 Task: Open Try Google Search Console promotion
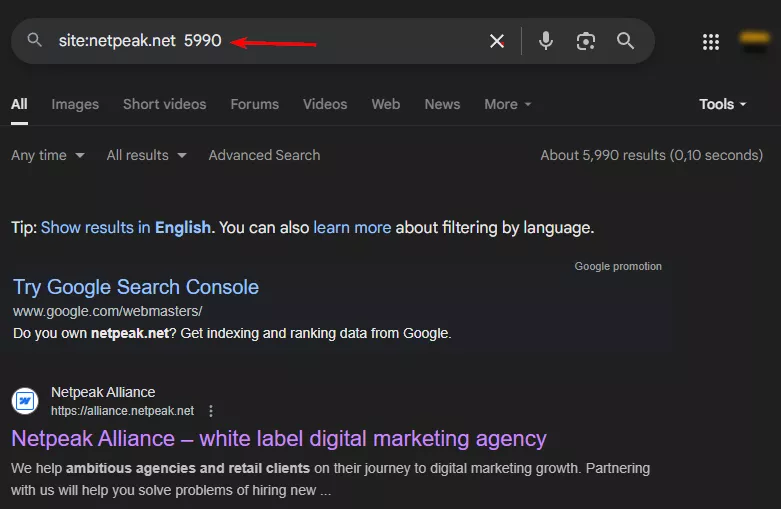[x=135, y=287]
